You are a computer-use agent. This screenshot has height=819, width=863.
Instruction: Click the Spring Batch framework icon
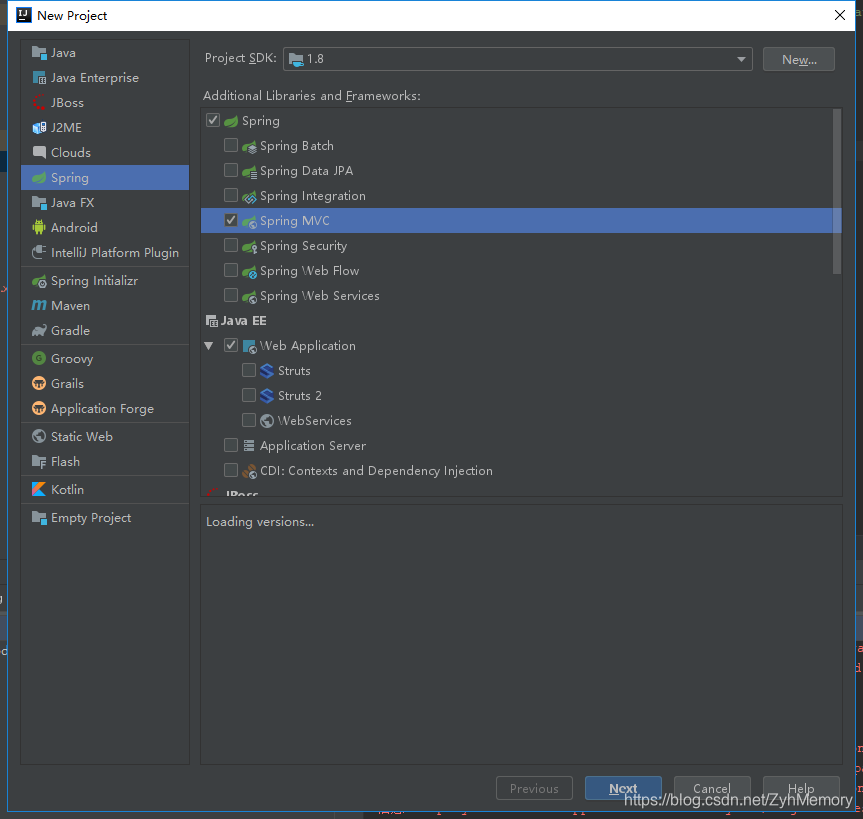(x=249, y=146)
